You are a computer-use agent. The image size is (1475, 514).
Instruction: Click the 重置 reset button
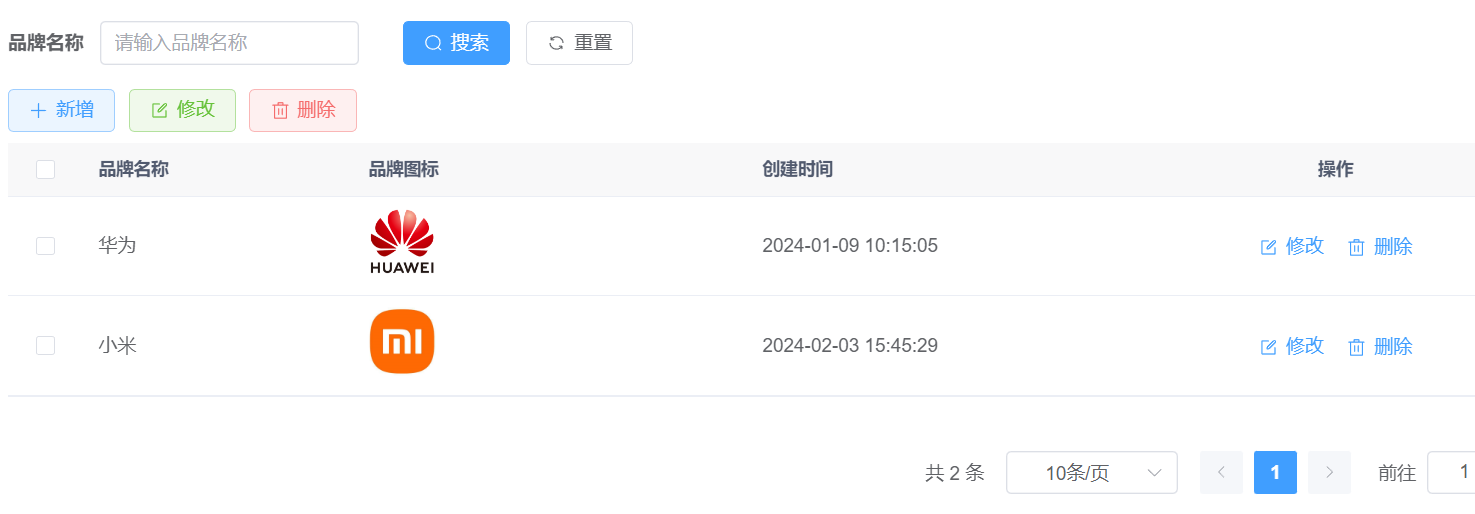point(579,43)
